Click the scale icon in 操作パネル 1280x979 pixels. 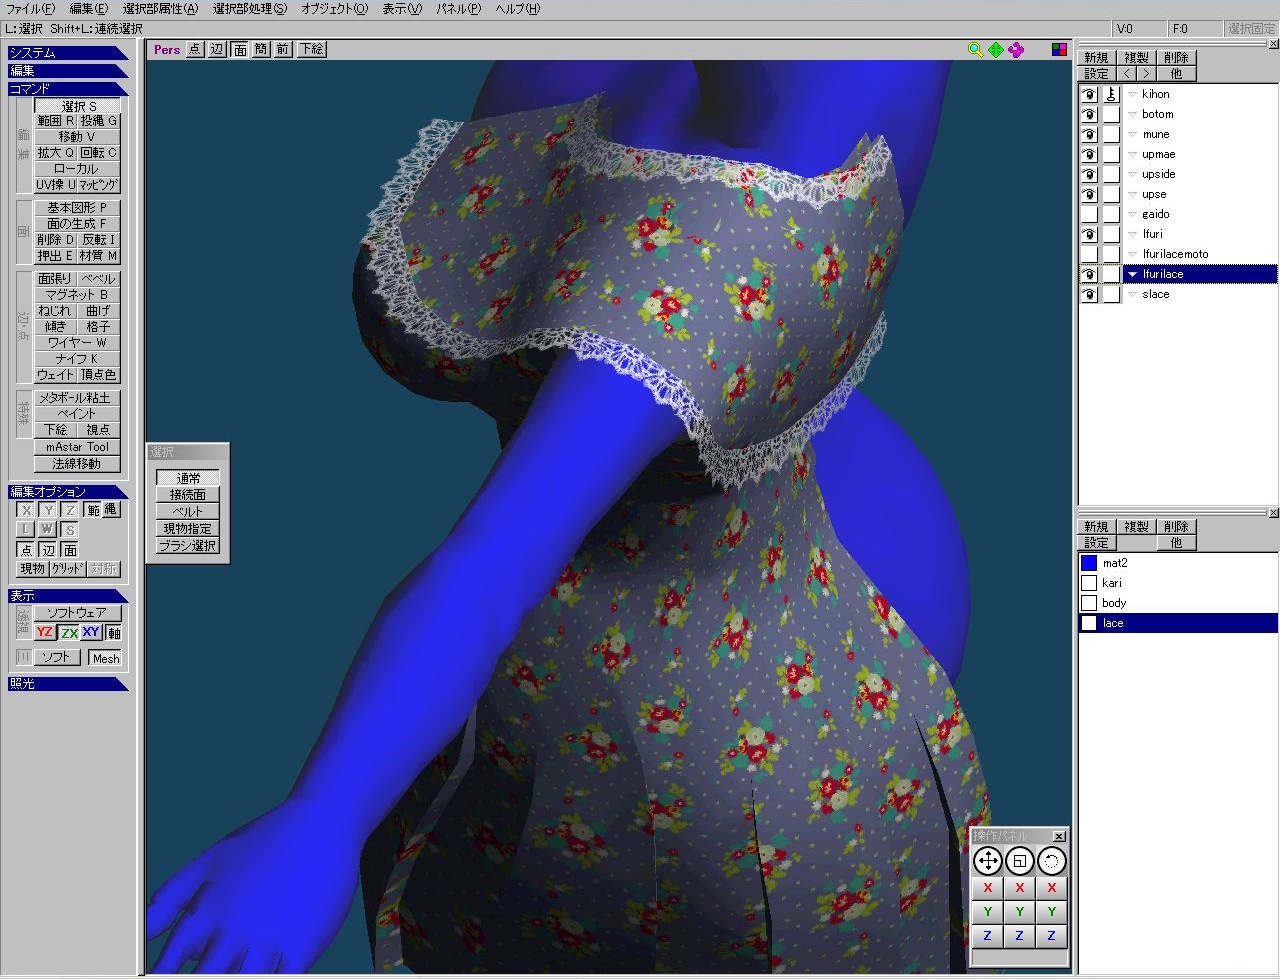[x=1019, y=861]
